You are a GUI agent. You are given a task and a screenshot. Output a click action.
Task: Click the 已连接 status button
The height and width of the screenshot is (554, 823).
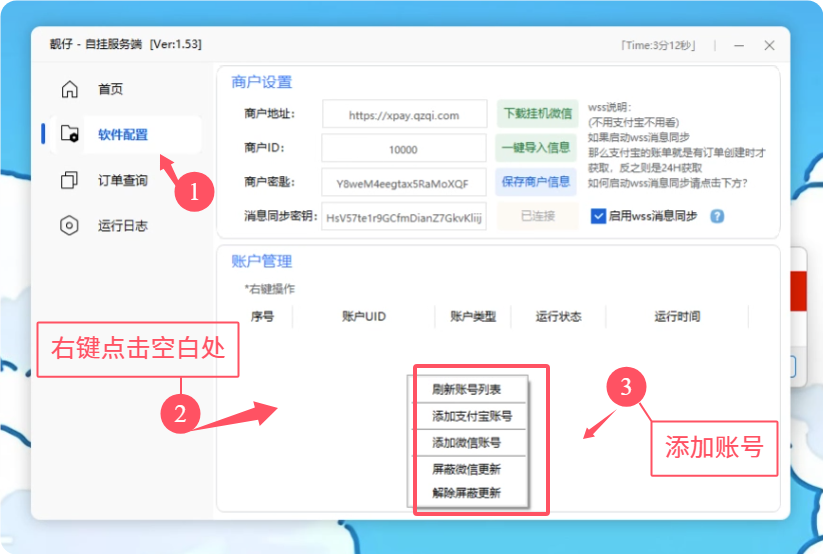[x=537, y=216]
